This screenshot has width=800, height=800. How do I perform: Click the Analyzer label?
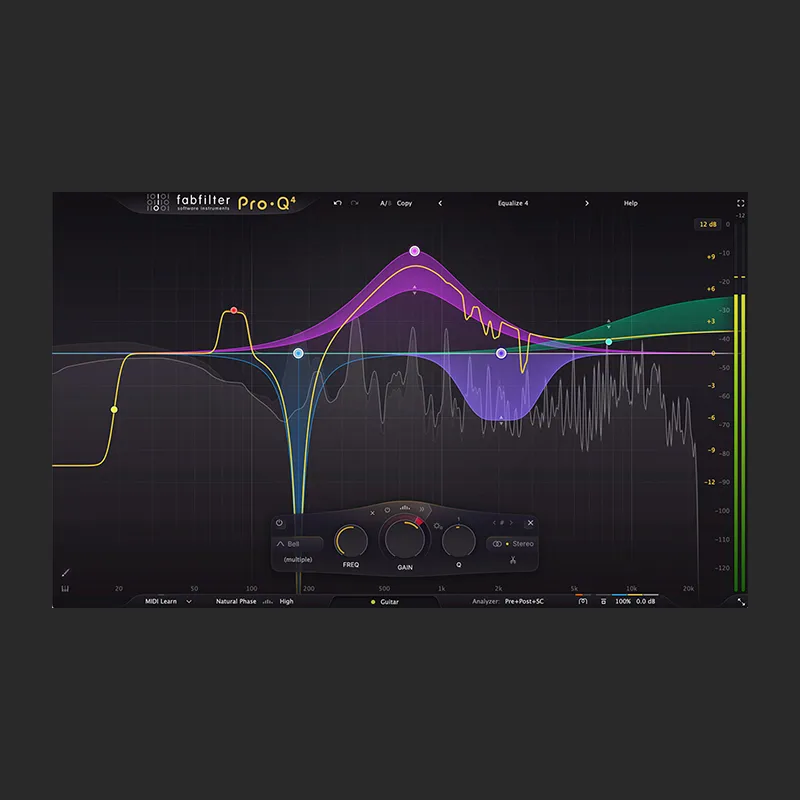point(486,602)
